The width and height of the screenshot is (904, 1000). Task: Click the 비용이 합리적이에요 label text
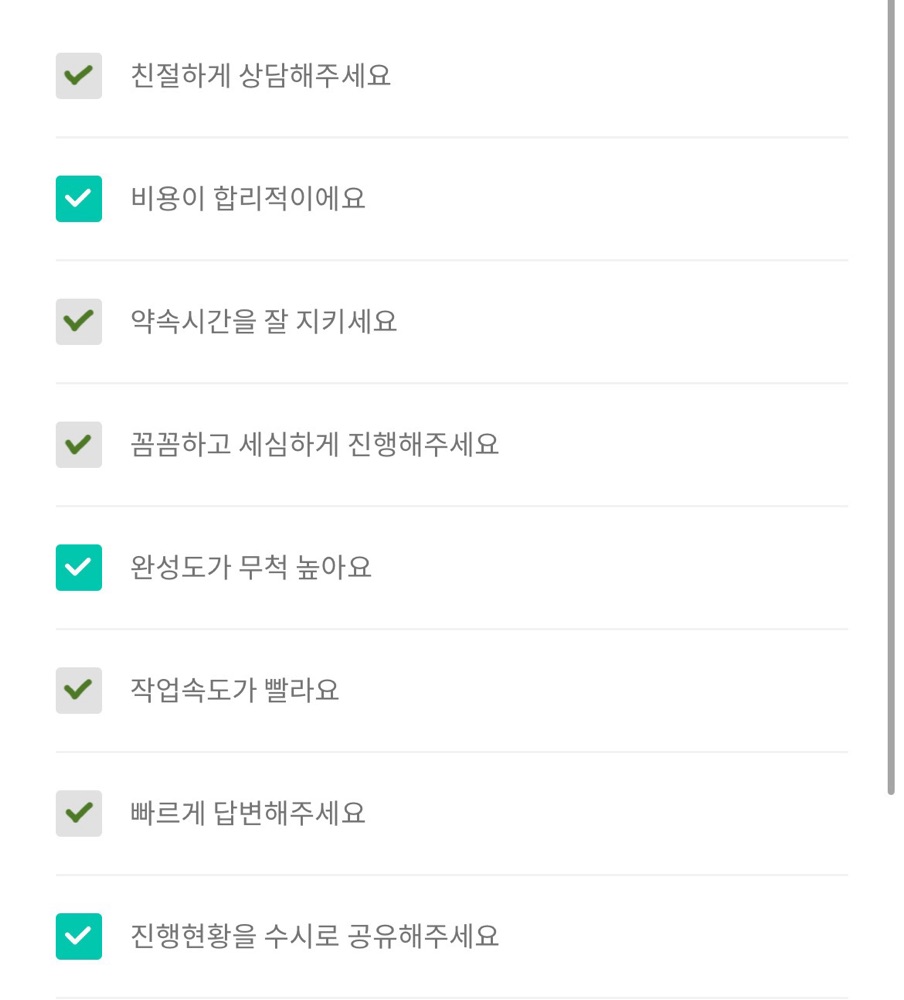pyautogui.click(x=248, y=199)
